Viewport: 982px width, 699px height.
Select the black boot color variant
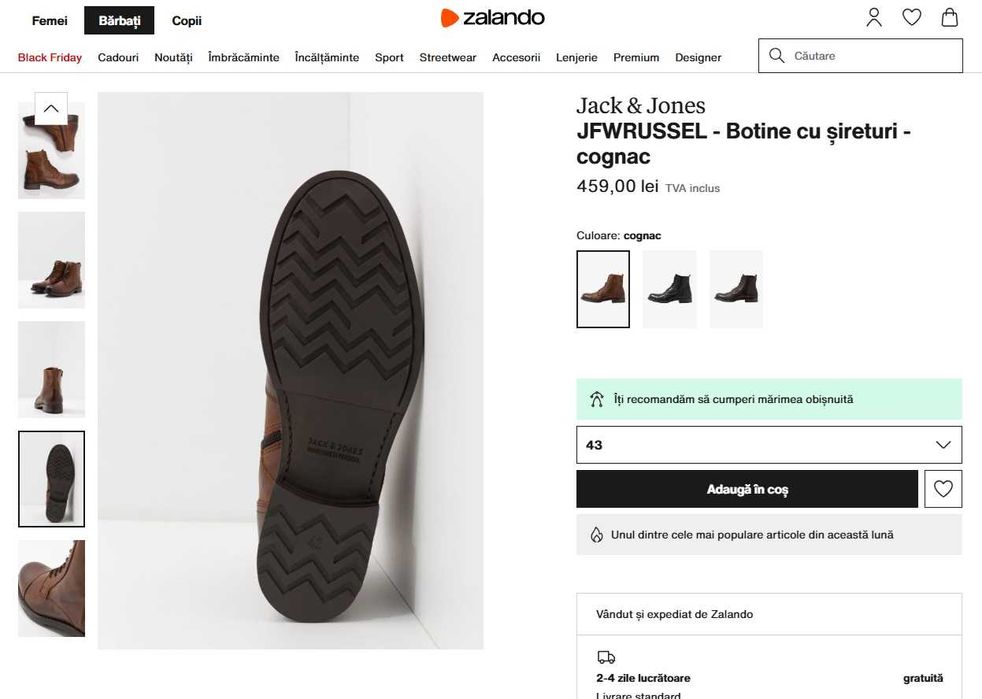pyautogui.click(x=669, y=289)
